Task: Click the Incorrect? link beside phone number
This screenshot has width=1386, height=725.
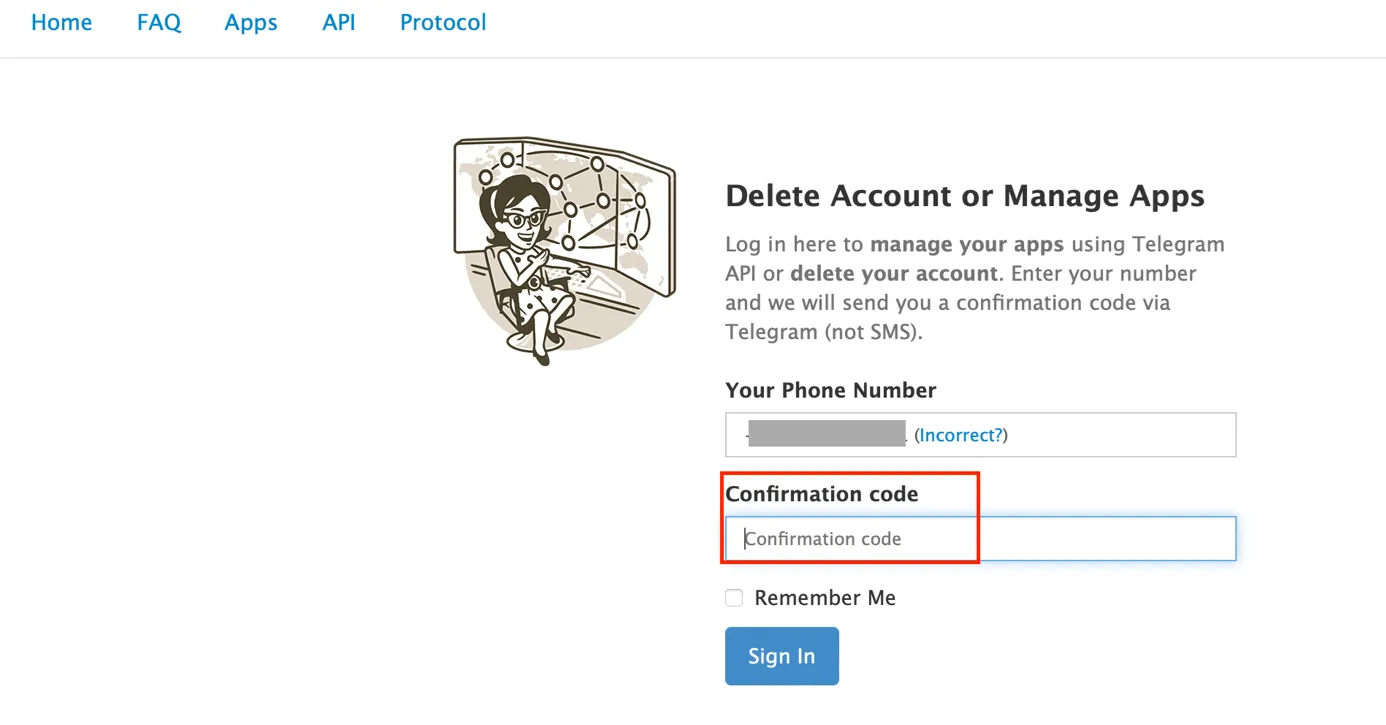Action: pos(961,435)
